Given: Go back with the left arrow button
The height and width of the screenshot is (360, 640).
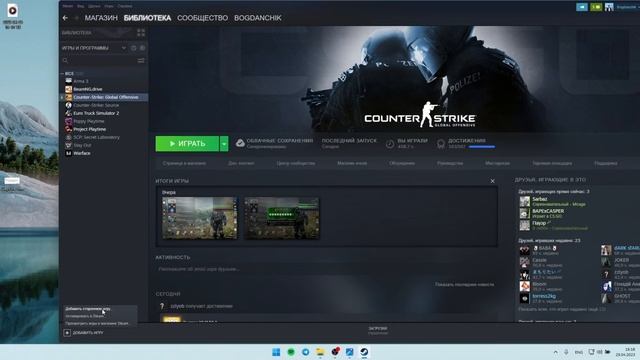Looking at the screenshot, I should point(65,18).
